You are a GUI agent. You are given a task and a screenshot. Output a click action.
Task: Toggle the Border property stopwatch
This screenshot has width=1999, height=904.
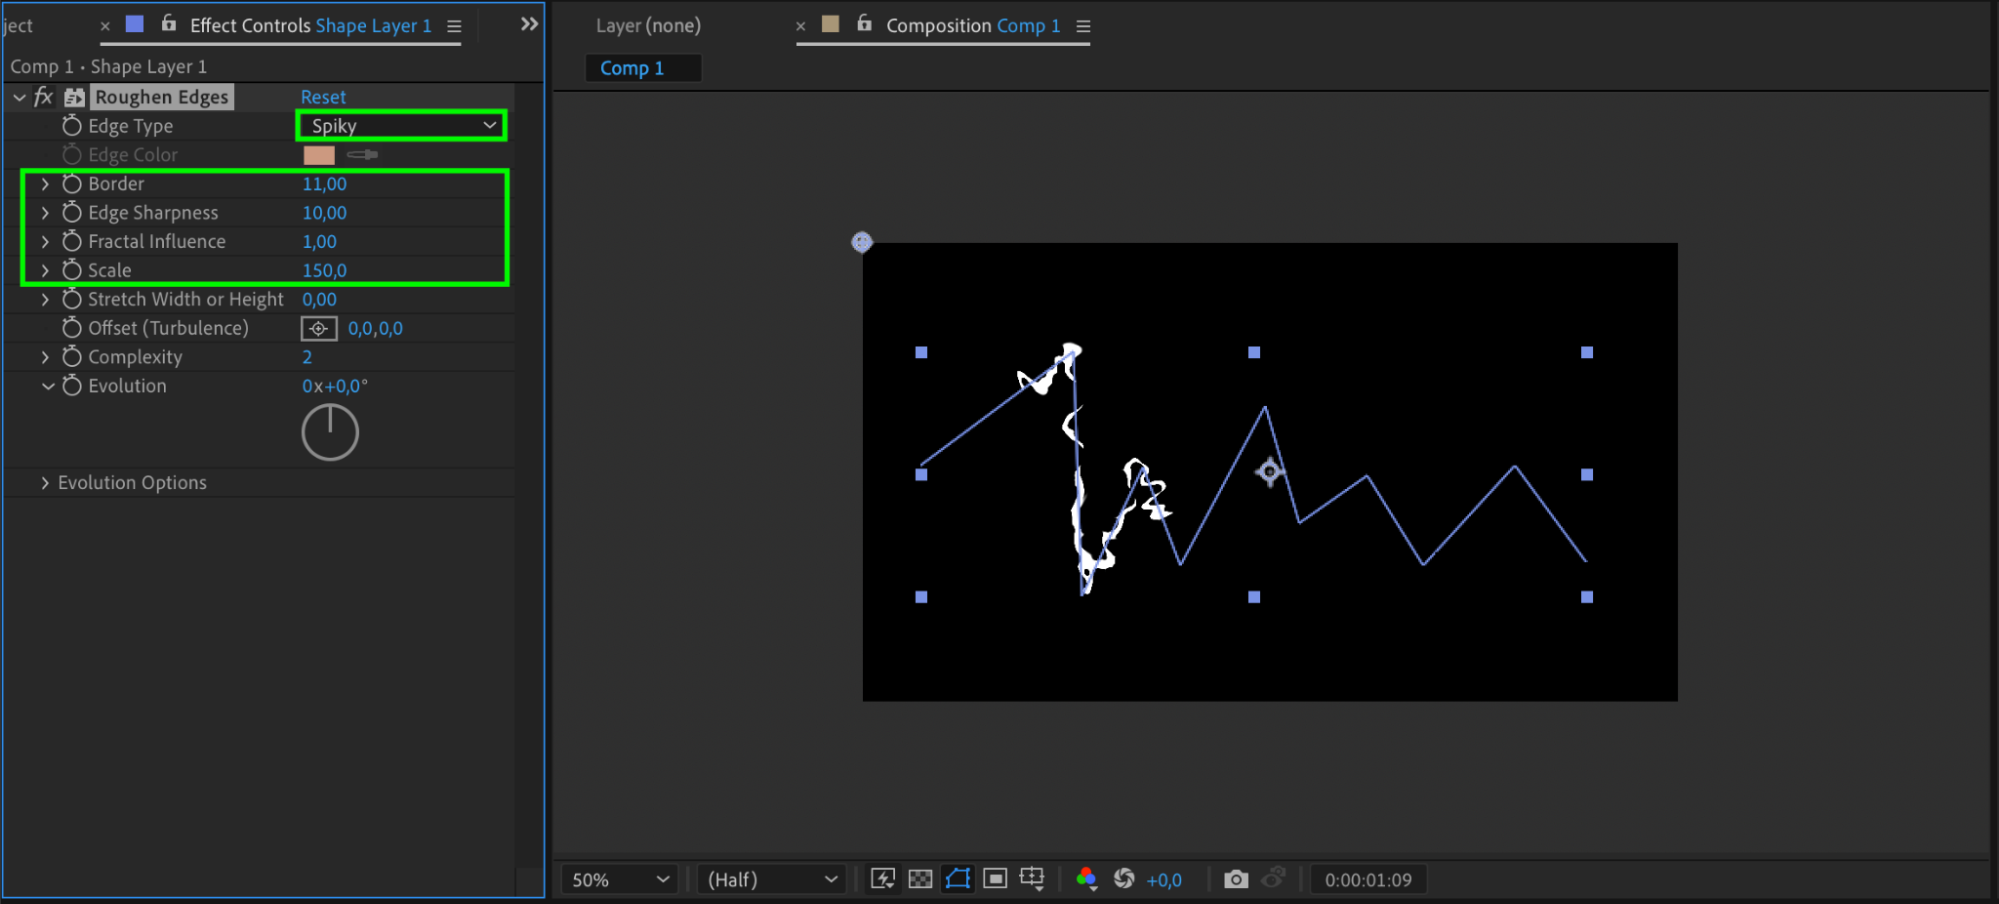[x=72, y=183]
